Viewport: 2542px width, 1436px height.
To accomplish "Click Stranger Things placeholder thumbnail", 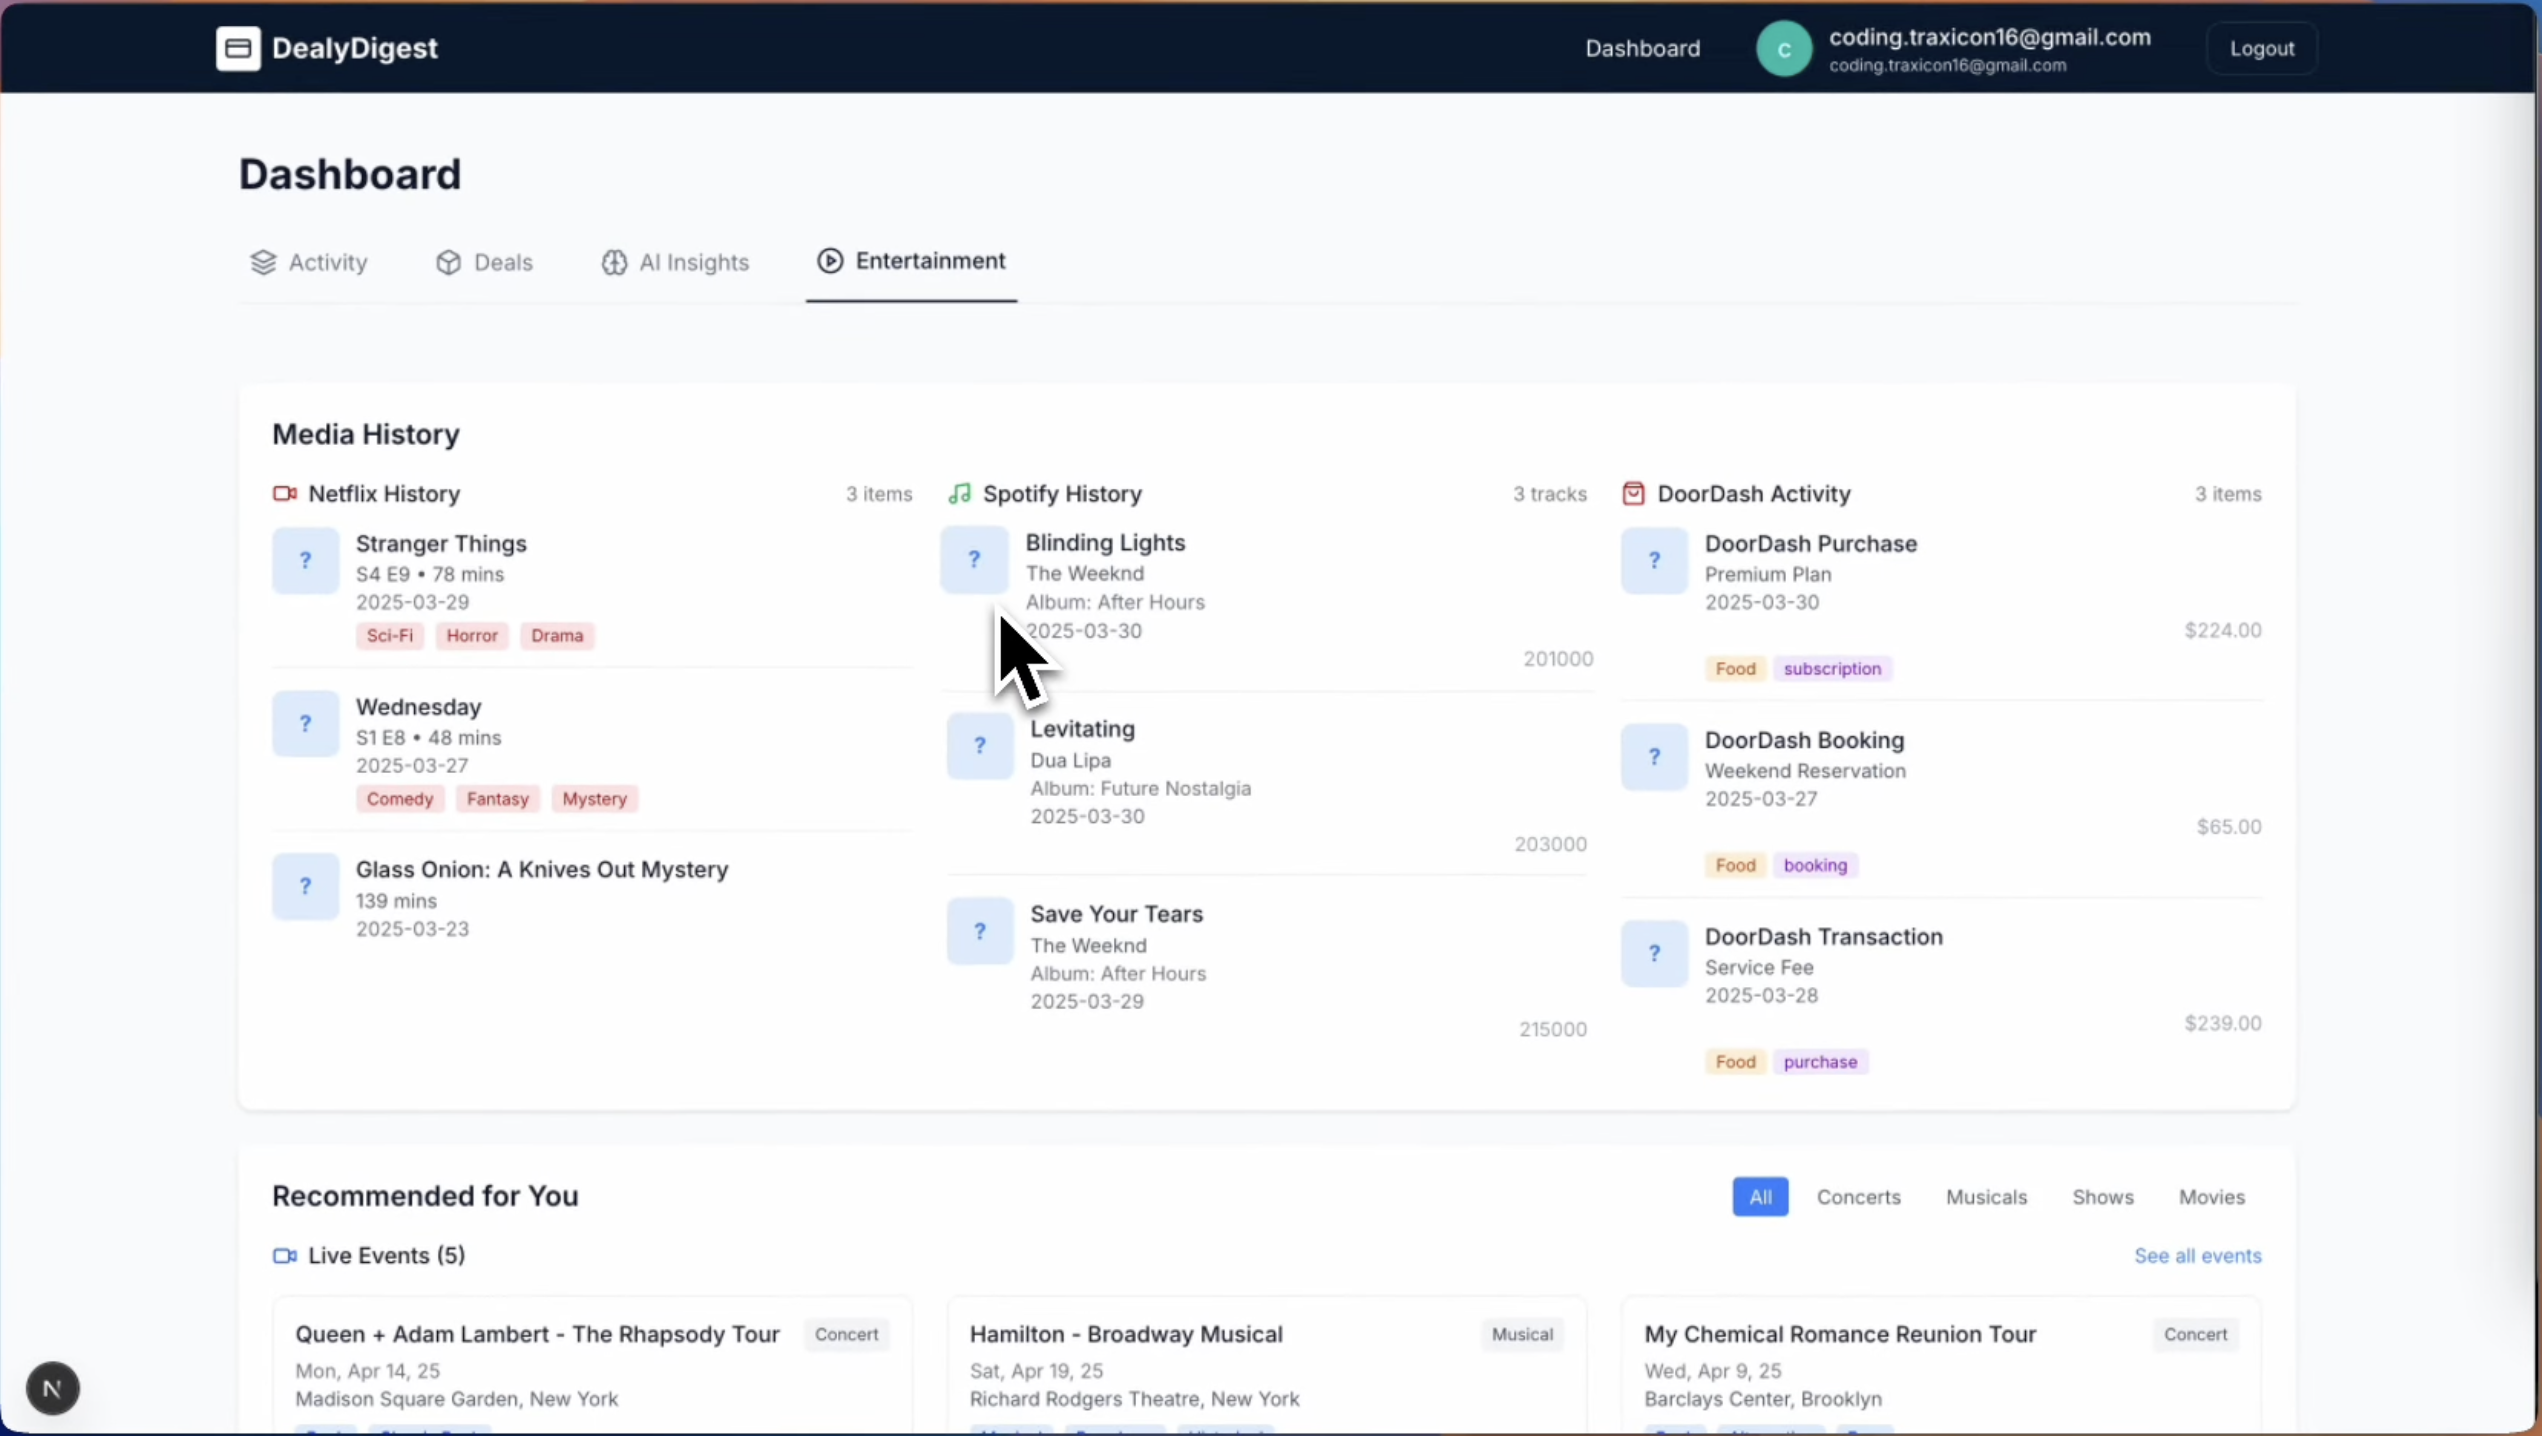I will [x=305, y=560].
